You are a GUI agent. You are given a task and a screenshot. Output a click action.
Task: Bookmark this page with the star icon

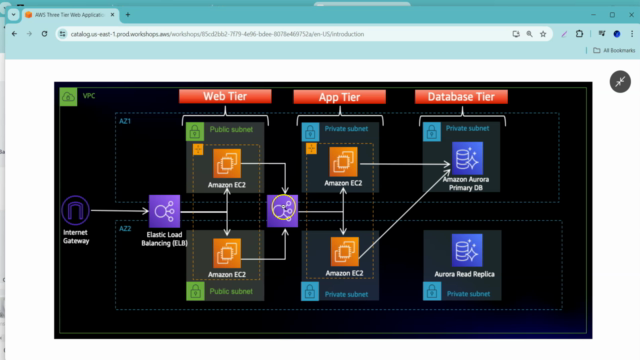543,34
